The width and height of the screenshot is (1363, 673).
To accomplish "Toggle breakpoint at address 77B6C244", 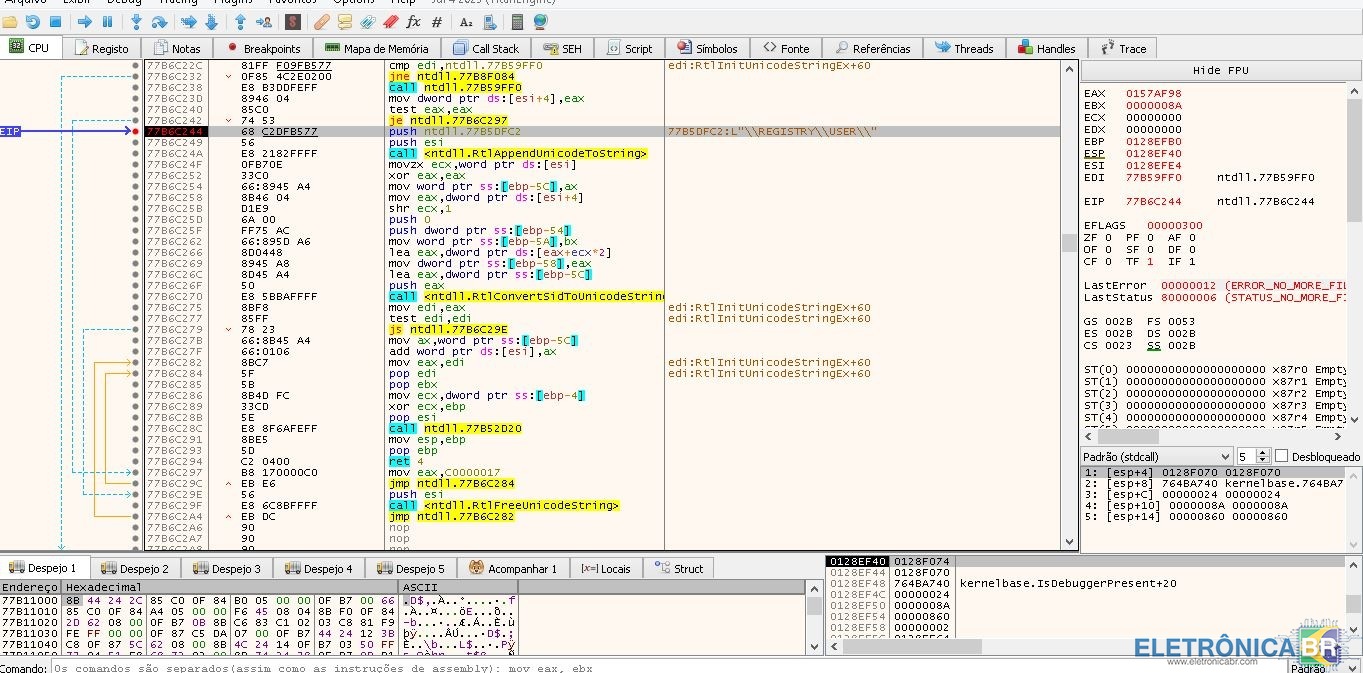I will [x=136, y=131].
